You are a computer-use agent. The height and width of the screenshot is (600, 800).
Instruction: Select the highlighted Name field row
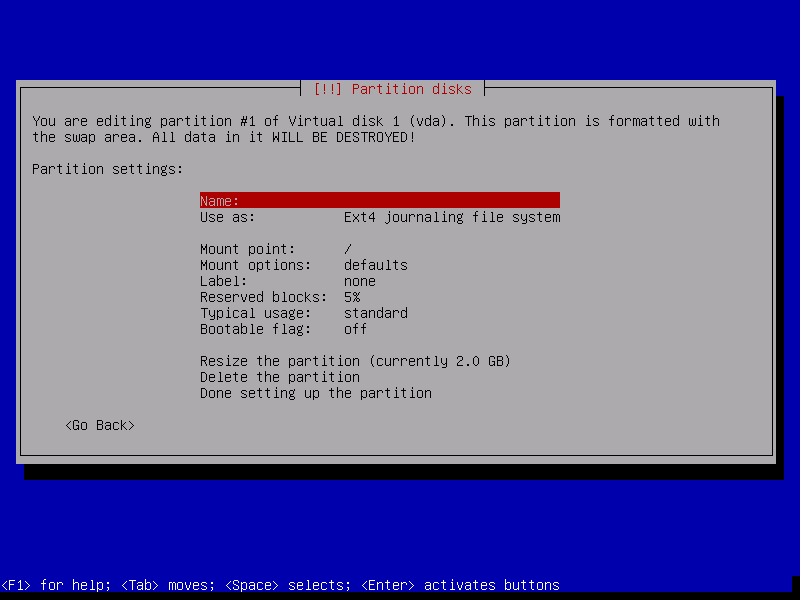(x=379, y=201)
